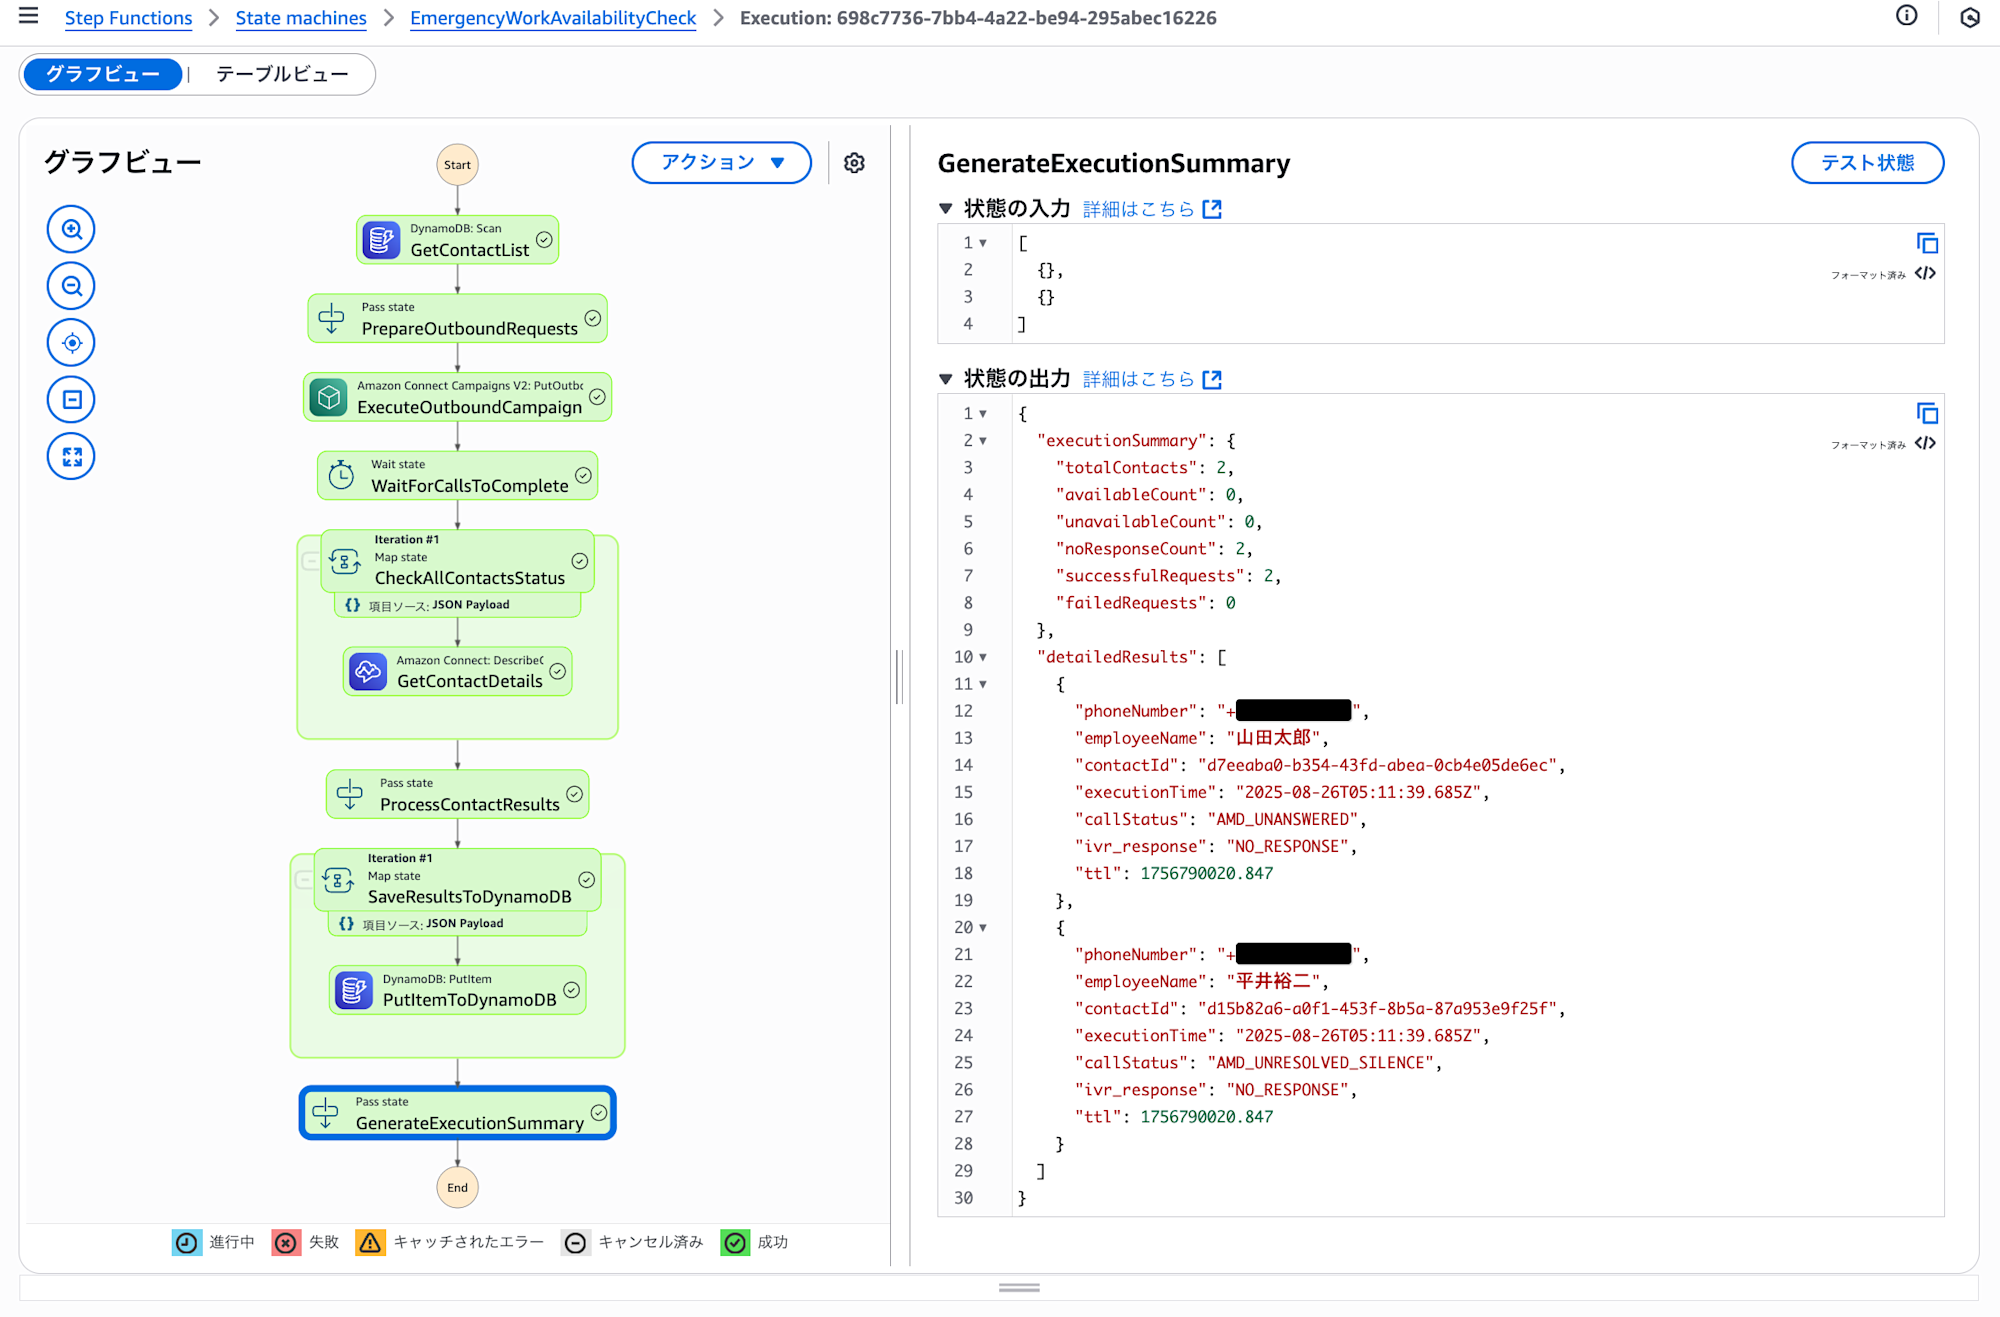Select the ProcessContactResults pass node
This screenshot has height=1317, width=2000.
[x=457, y=794]
